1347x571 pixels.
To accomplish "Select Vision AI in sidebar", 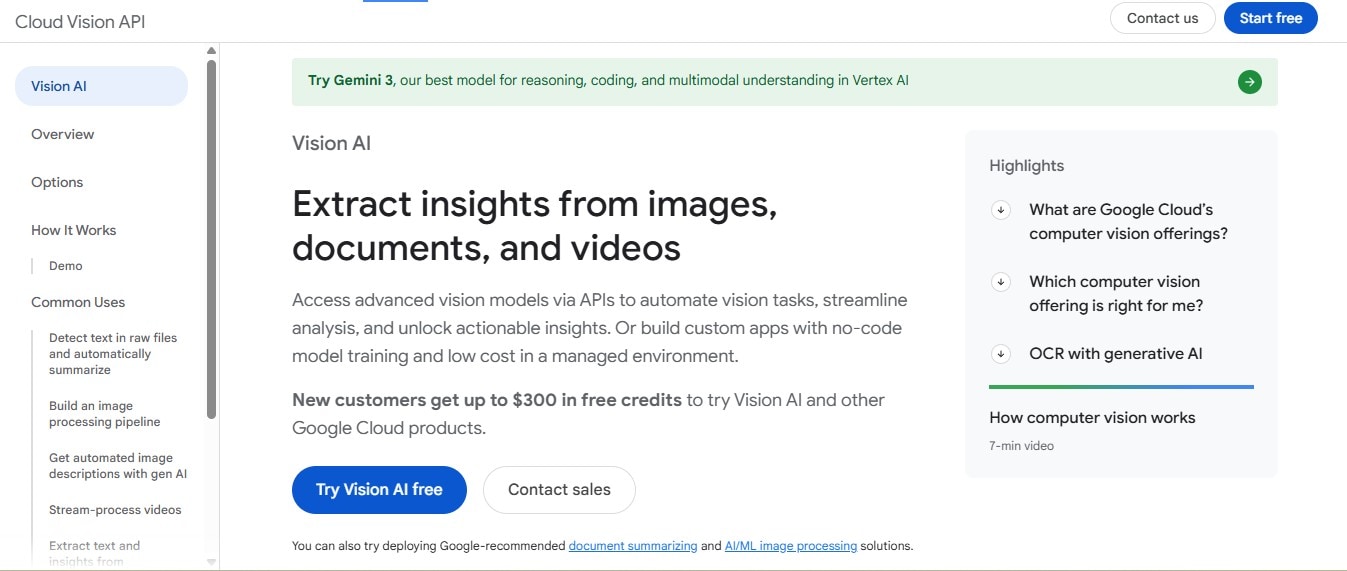I will 101,86.
